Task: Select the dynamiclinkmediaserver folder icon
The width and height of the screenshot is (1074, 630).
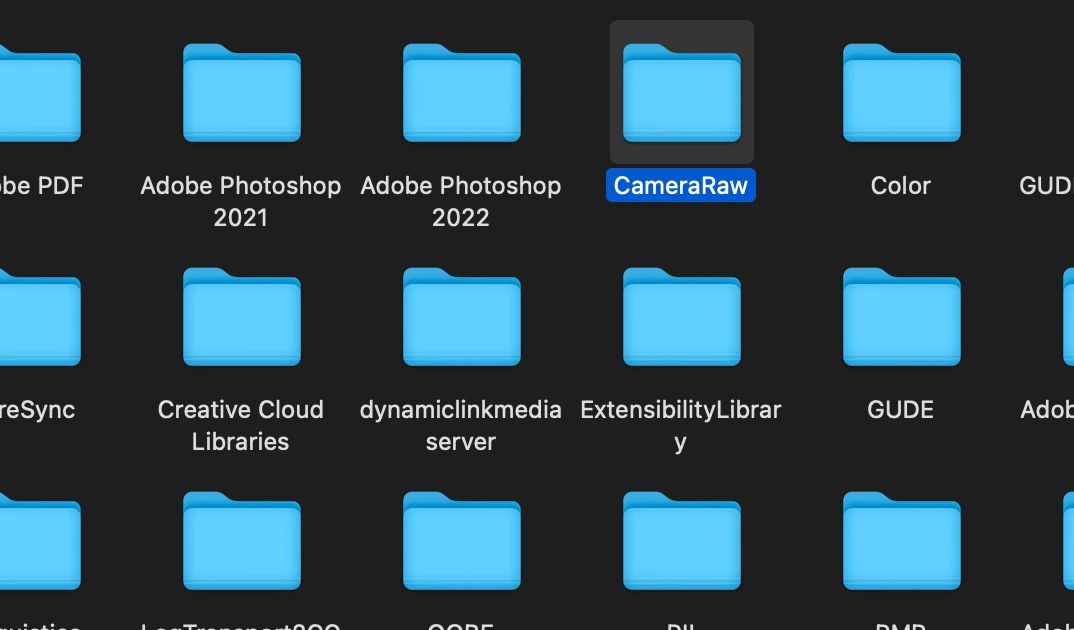Action: coord(462,316)
